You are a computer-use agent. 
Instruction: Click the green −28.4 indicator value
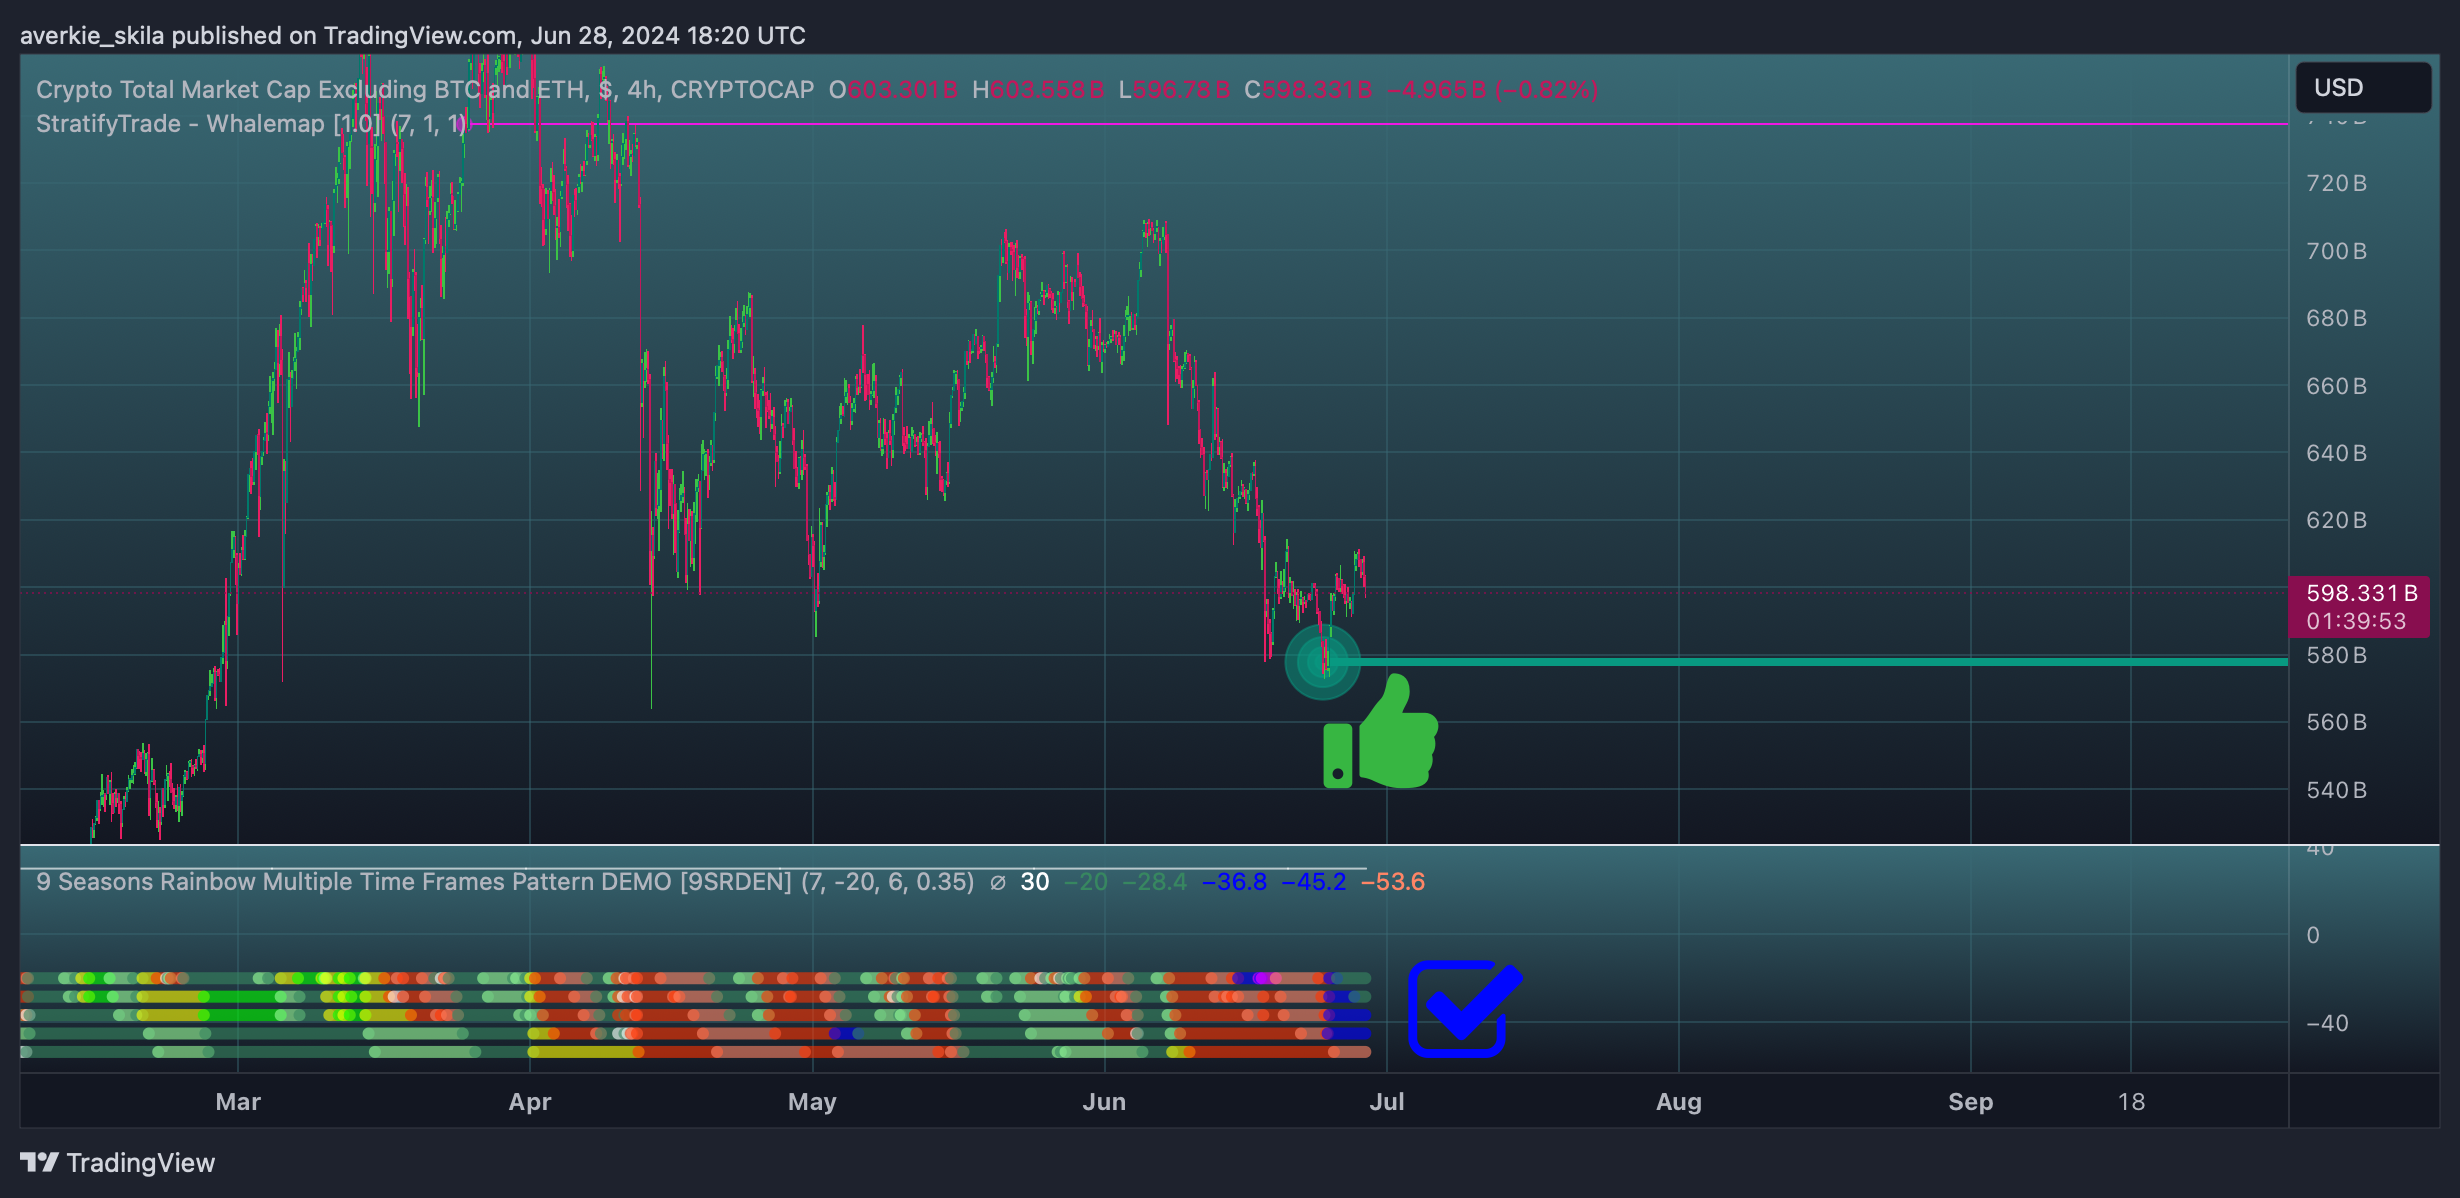tap(1154, 882)
